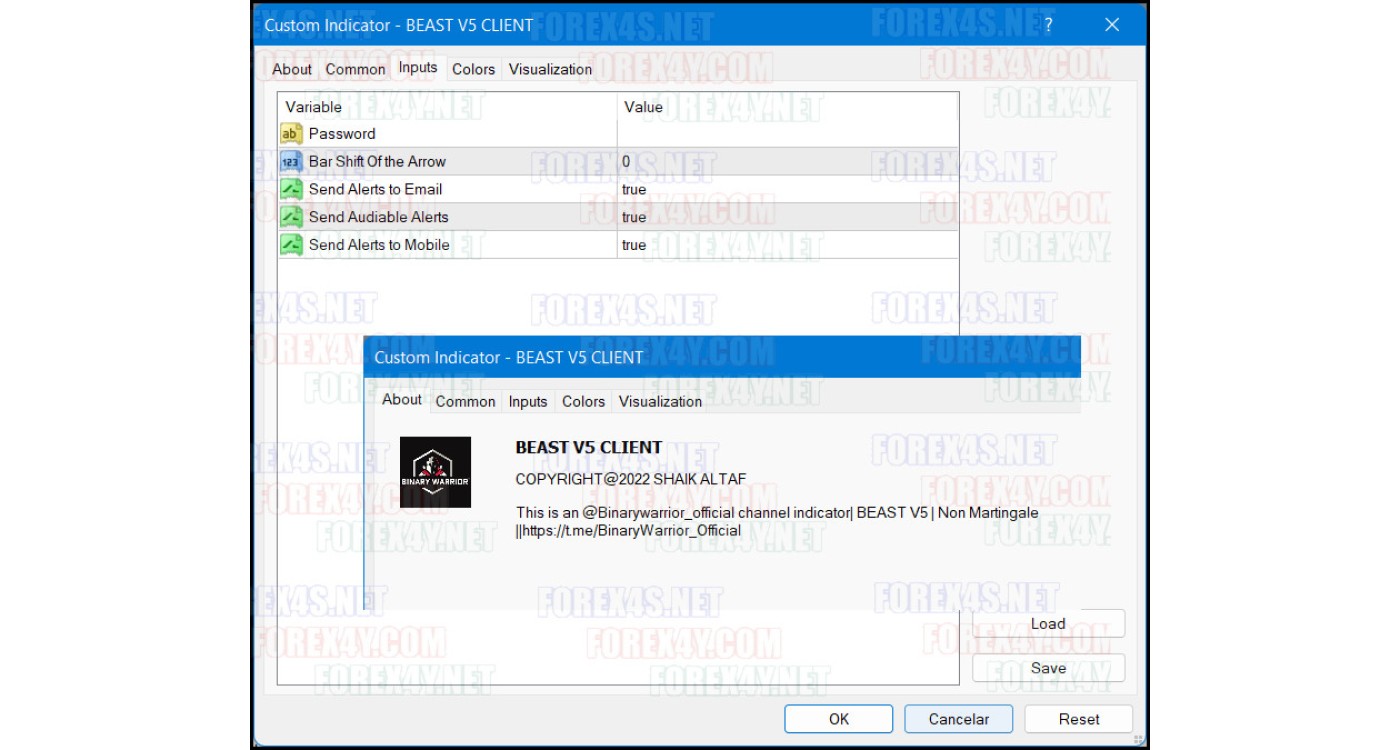Image resolution: width=1400 pixels, height=750 pixels.
Task: Open the Colors tab in main dialog
Action: click(x=473, y=69)
